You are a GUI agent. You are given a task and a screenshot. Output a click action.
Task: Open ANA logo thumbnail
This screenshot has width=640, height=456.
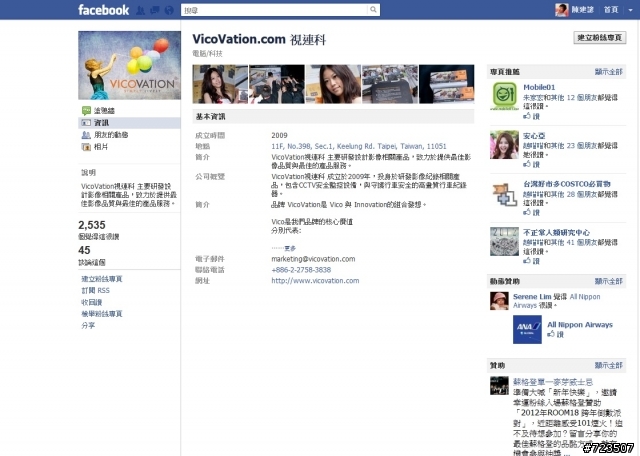527,329
